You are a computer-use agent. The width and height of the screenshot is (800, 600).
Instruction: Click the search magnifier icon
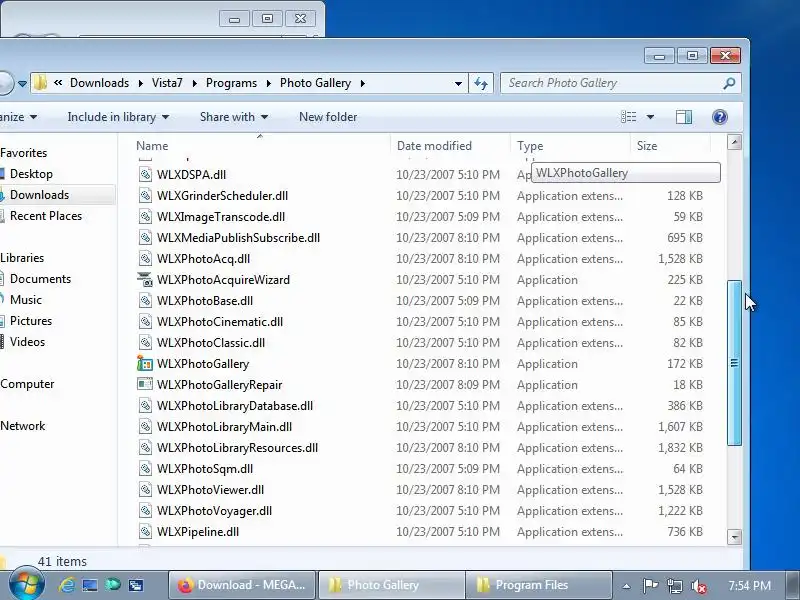tap(729, 83)
